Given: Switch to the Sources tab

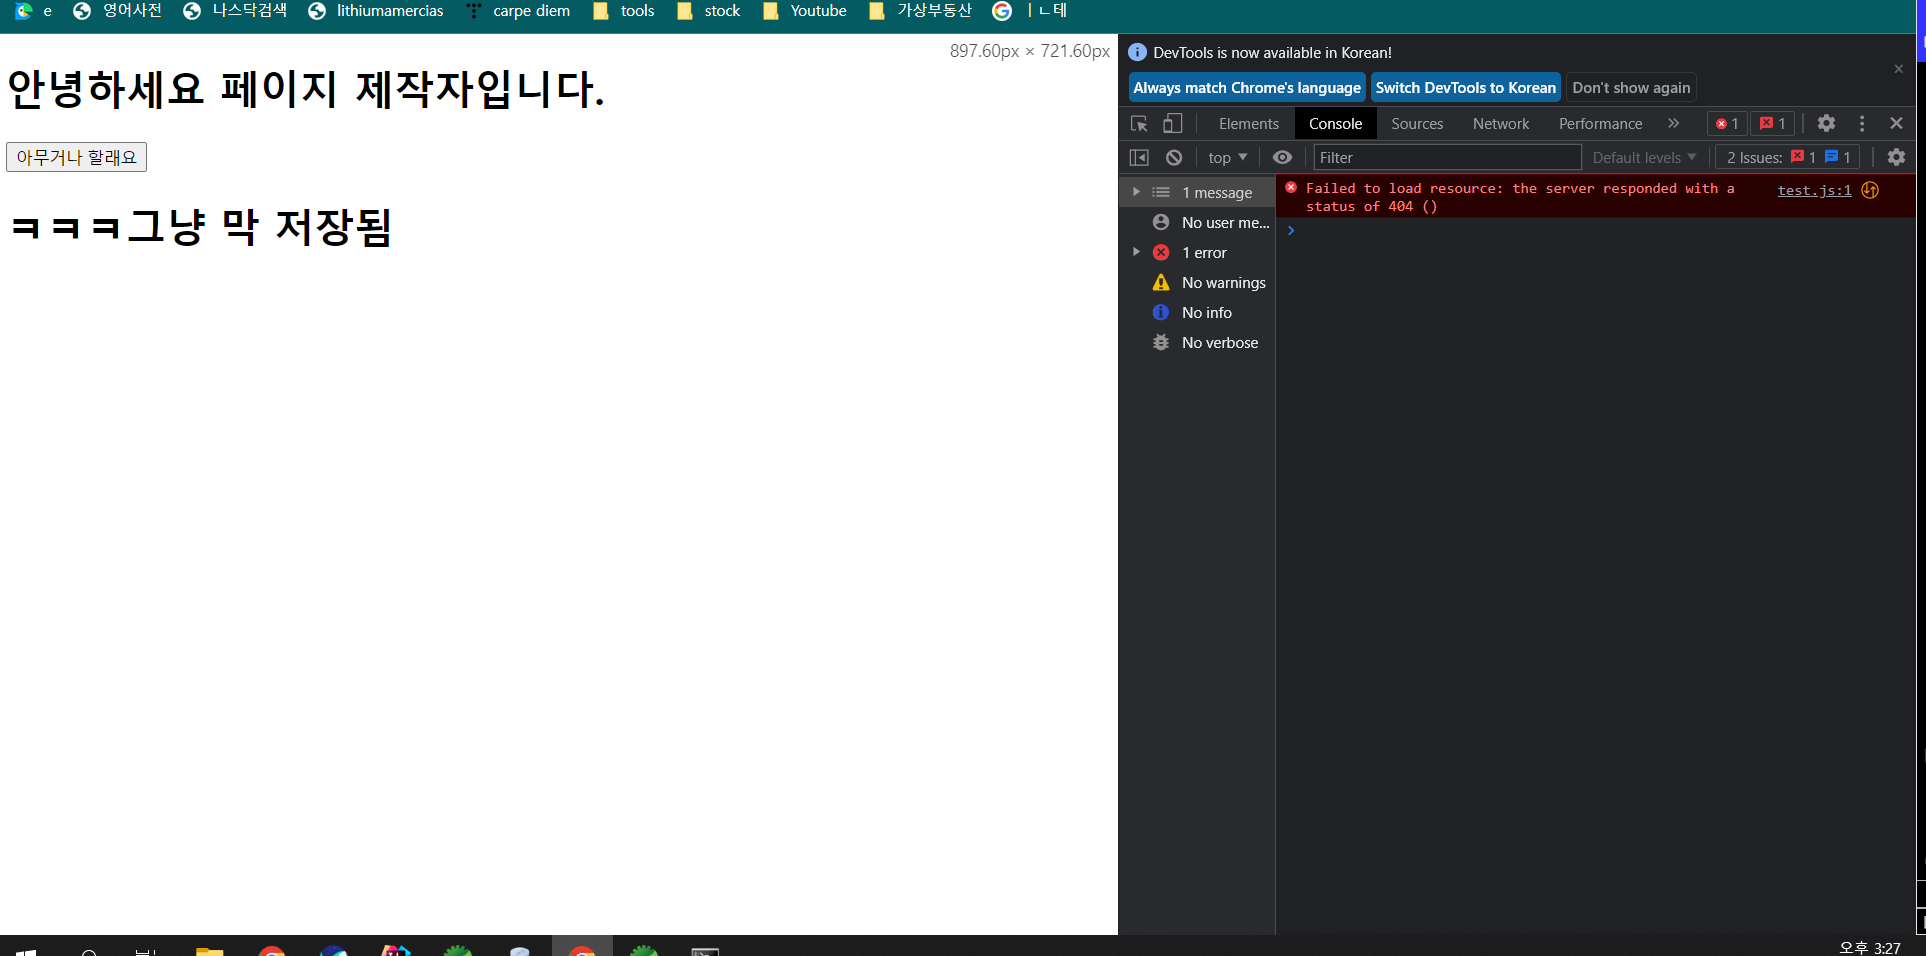Looking at the screenshot, I should [x=1417, y=124].
